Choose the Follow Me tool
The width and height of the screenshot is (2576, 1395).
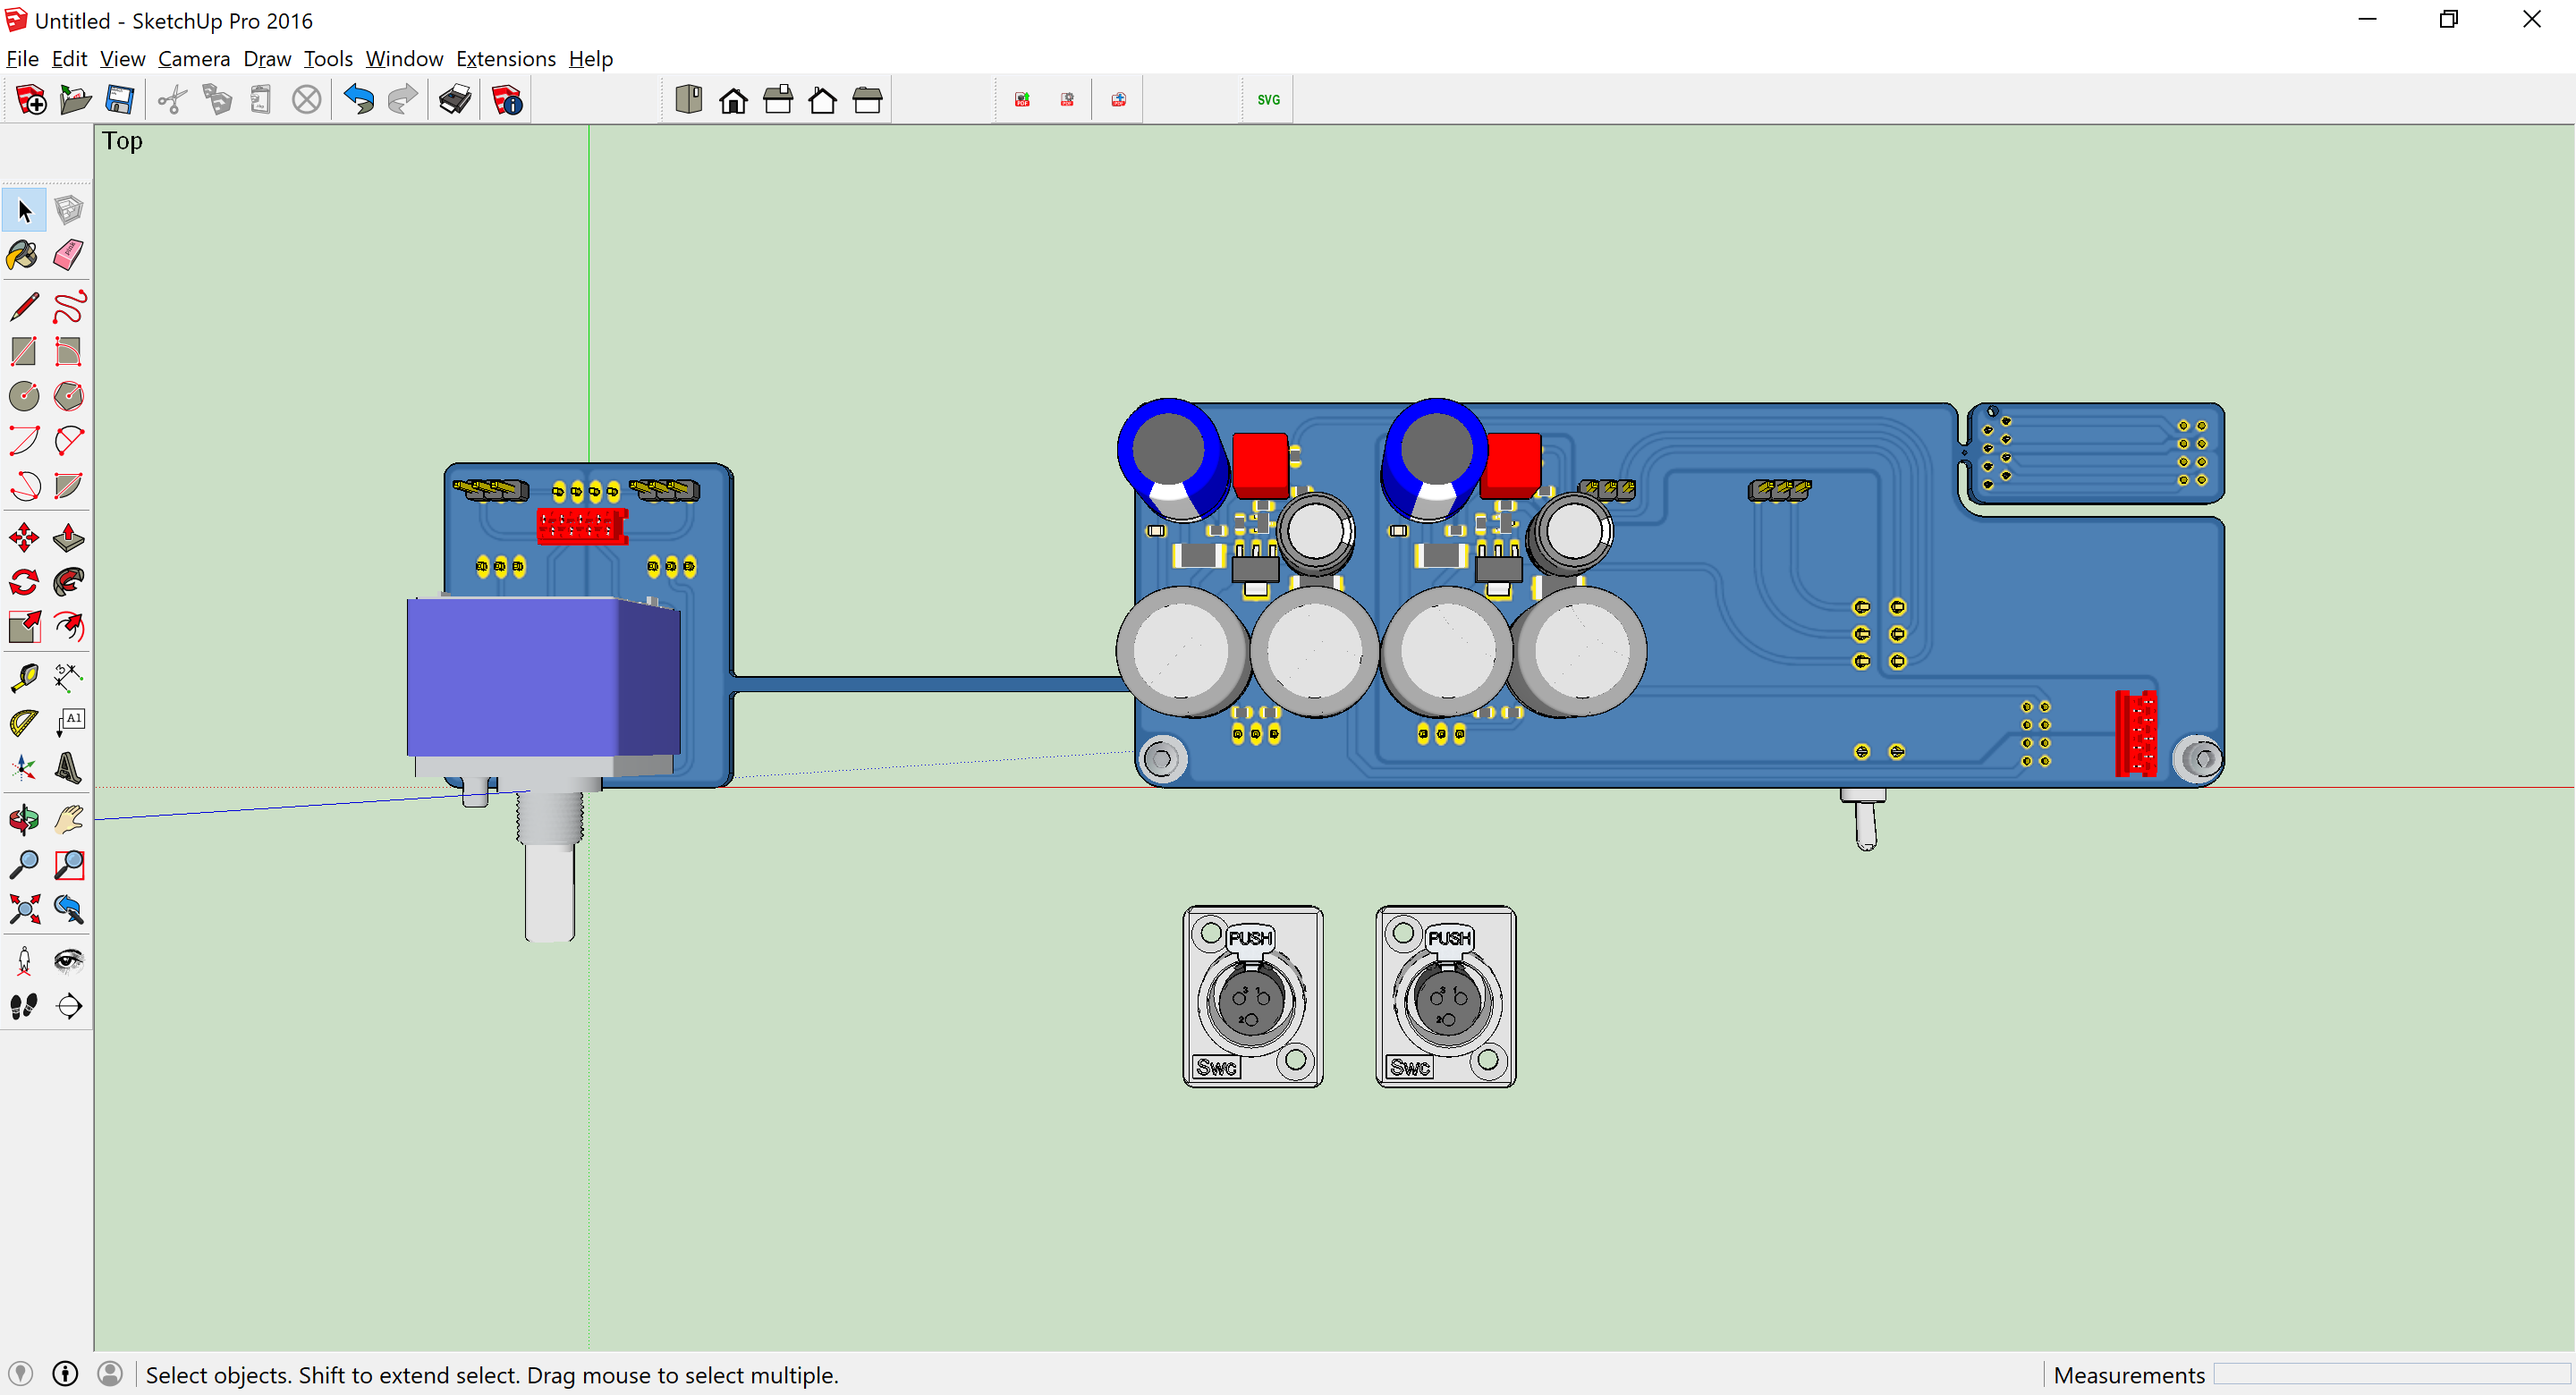68,582
